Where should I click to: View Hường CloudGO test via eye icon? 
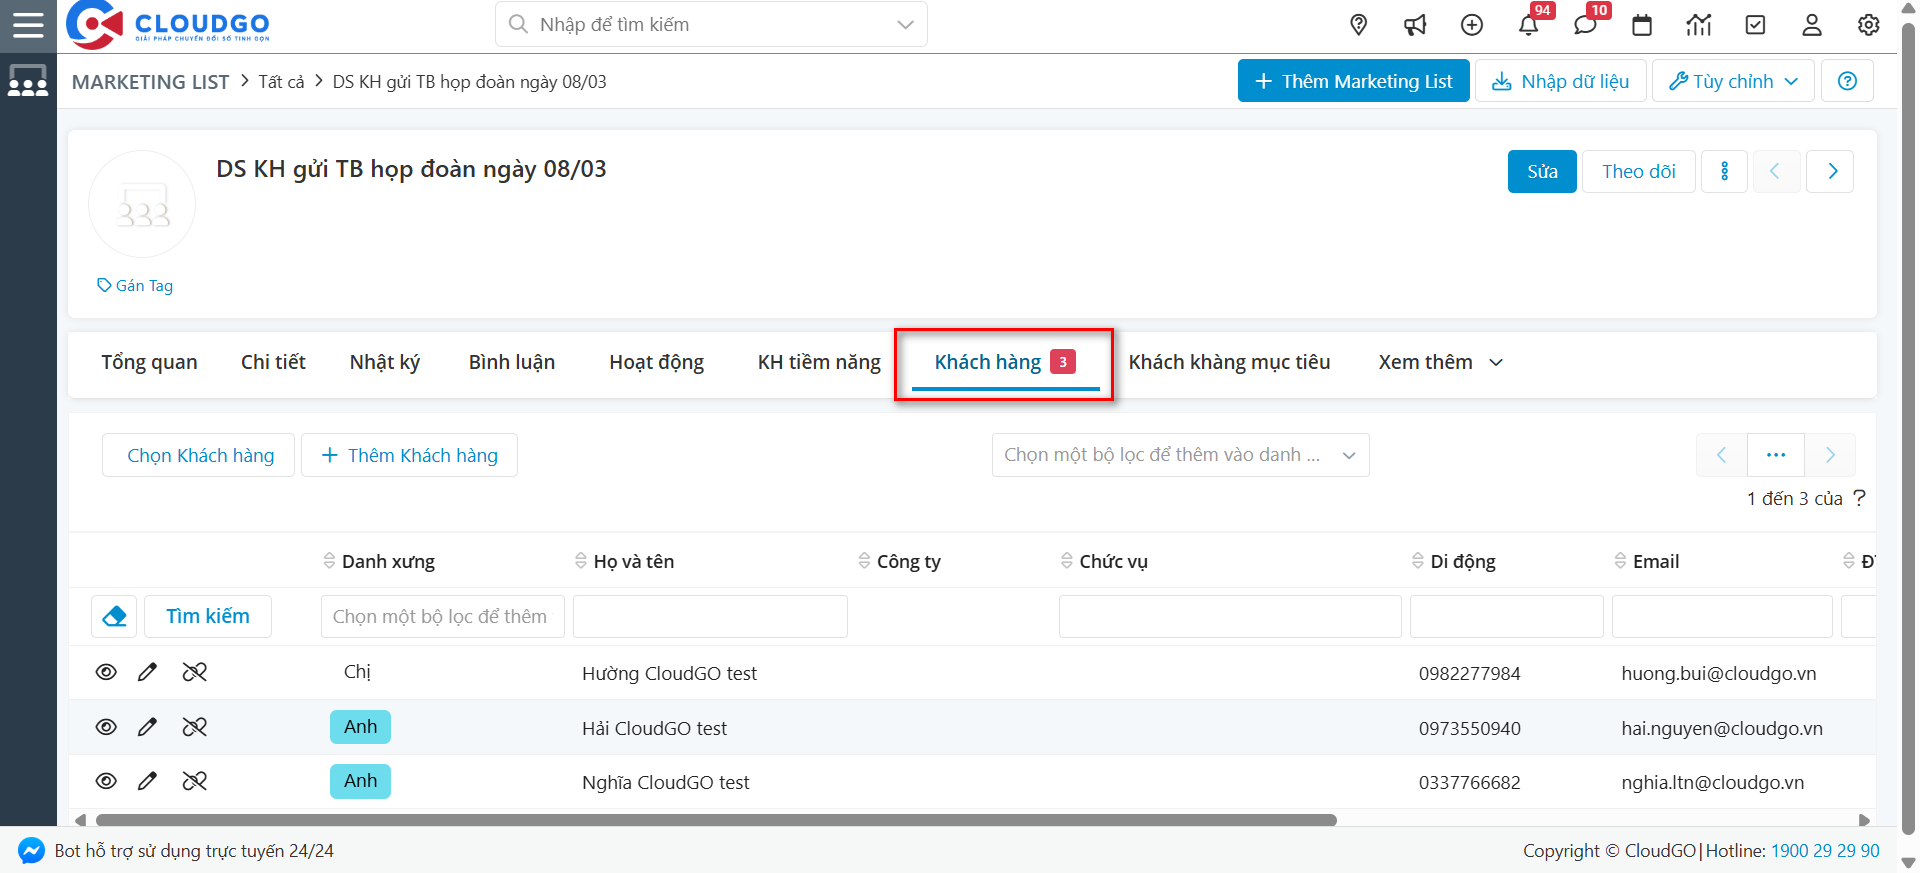pyautogui.click(x=106, y=672)
